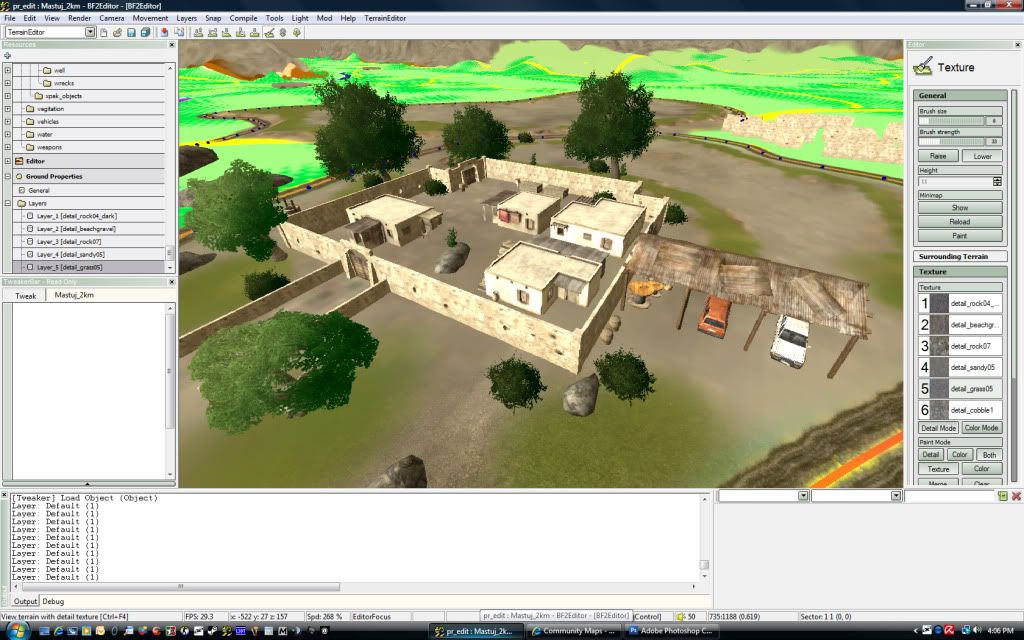Click the Open folder icon in toolbar
The width and height of the screenshot is (1024, 640).
pyautogui.click(x=117, y=32)
